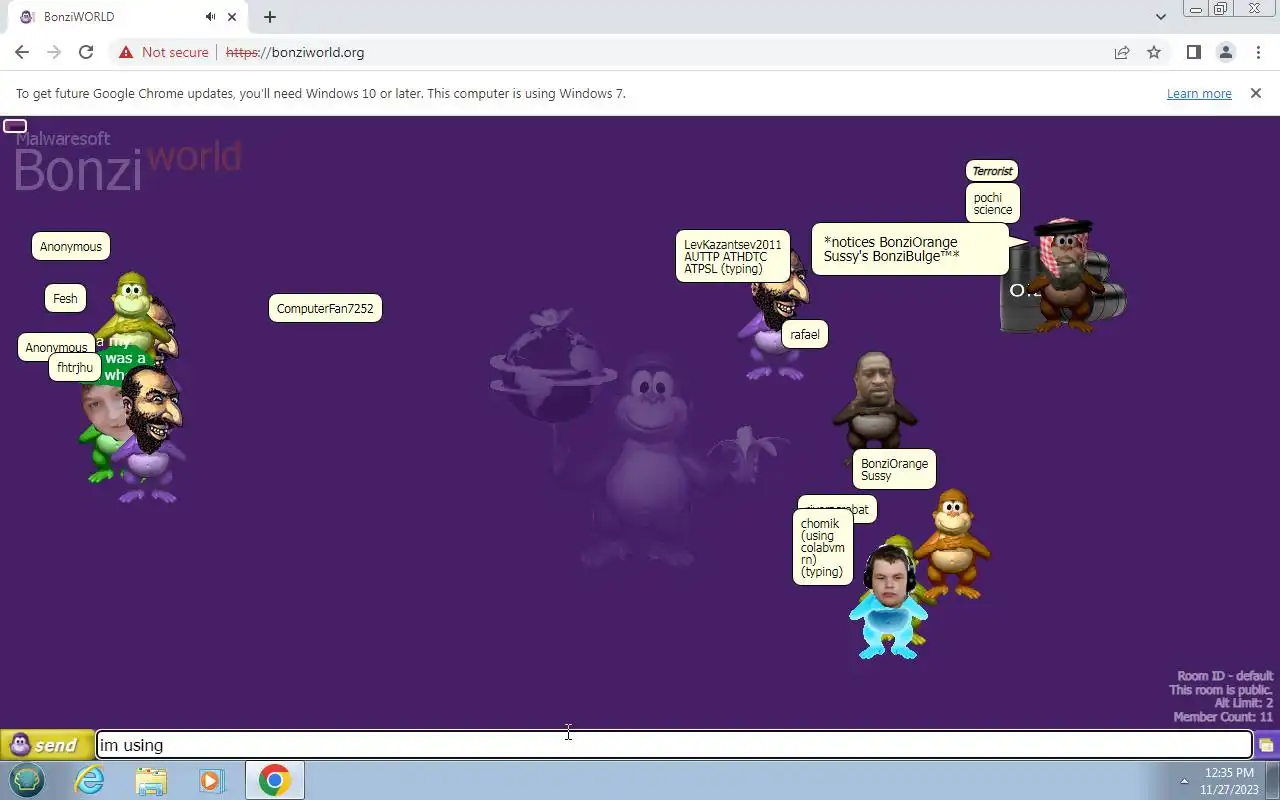Go back to the previous page
This screenshot has width=1280, height=800.
[22, 52]
